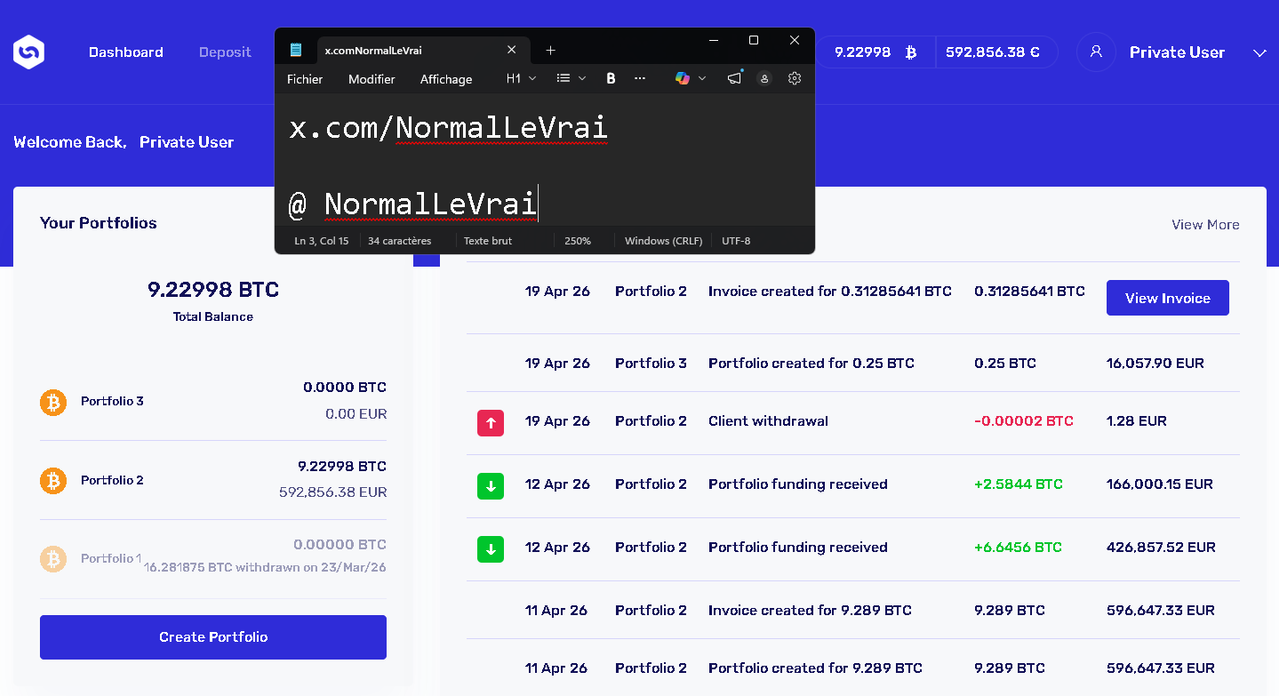Open the Fichier menu in Notepad

coord(305,79)
